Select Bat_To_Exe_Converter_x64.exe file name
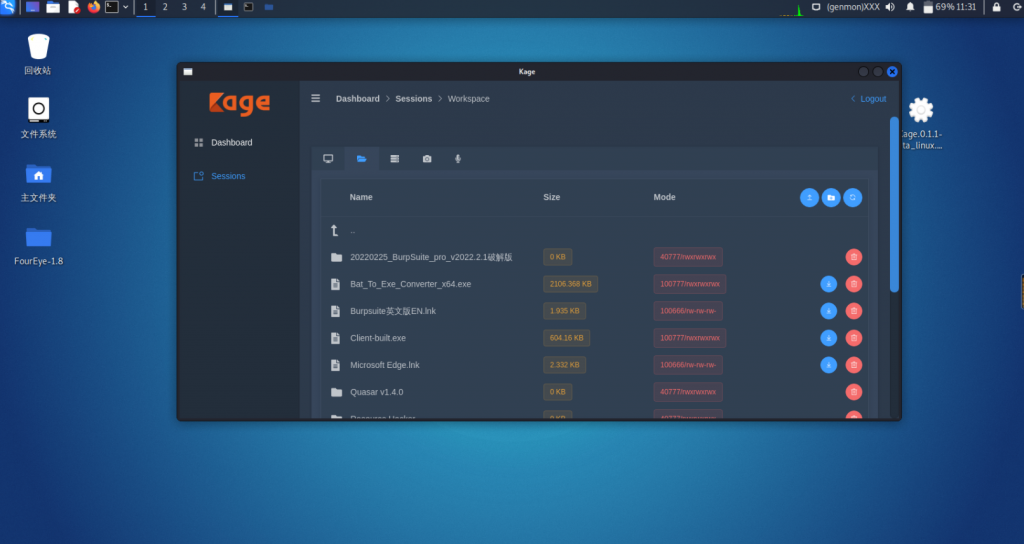The width and height of the screenshot is (1024, 544). tap(410, 284)
